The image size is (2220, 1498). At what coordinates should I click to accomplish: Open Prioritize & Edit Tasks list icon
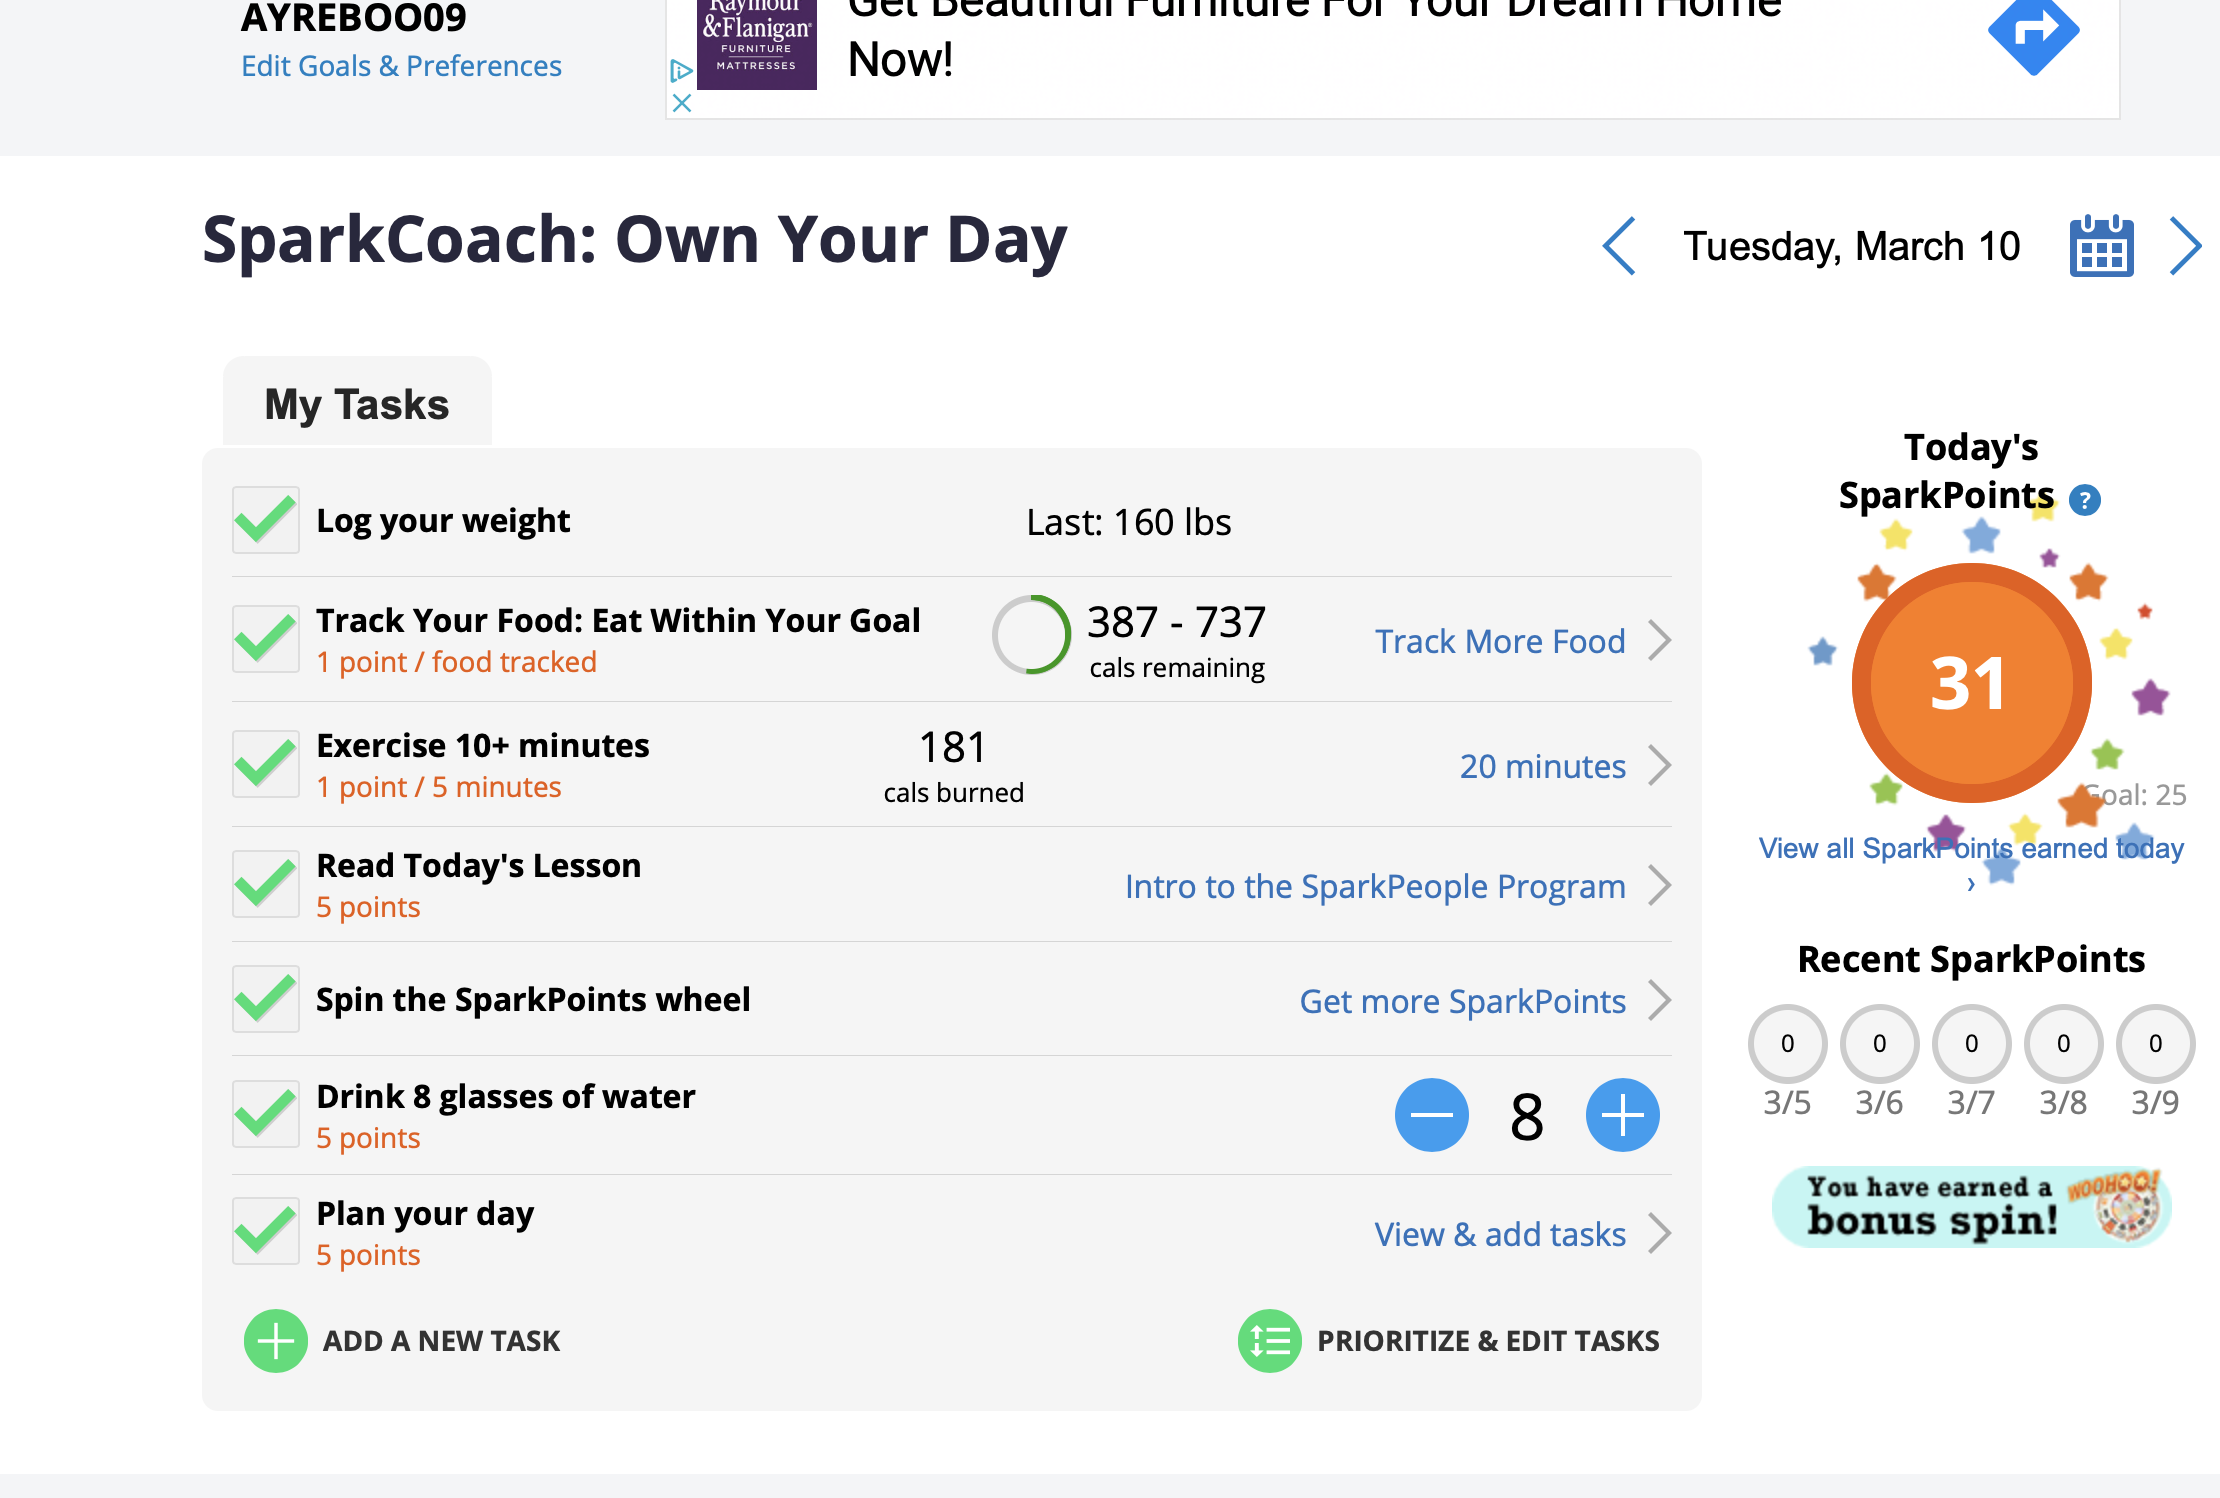pos(1270,1341)
